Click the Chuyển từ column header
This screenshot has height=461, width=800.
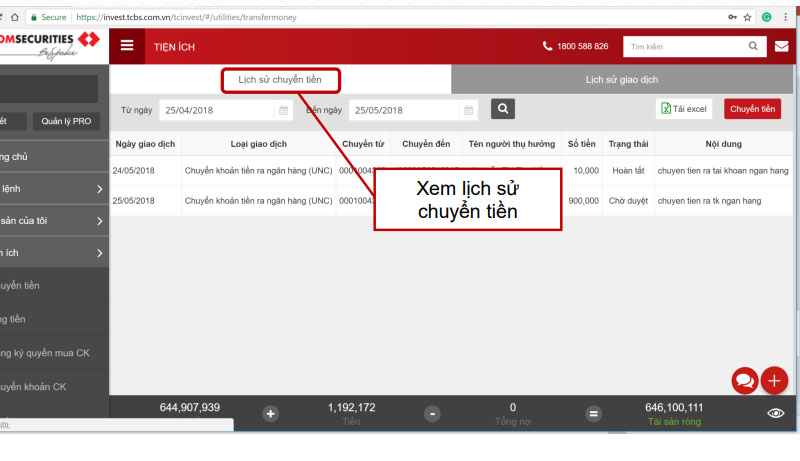point(363,144)
